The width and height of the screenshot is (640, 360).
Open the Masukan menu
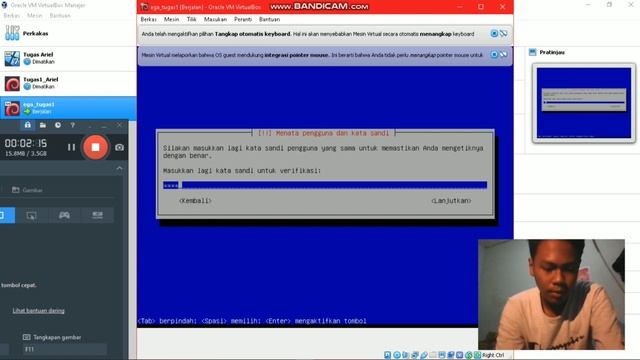216,19
